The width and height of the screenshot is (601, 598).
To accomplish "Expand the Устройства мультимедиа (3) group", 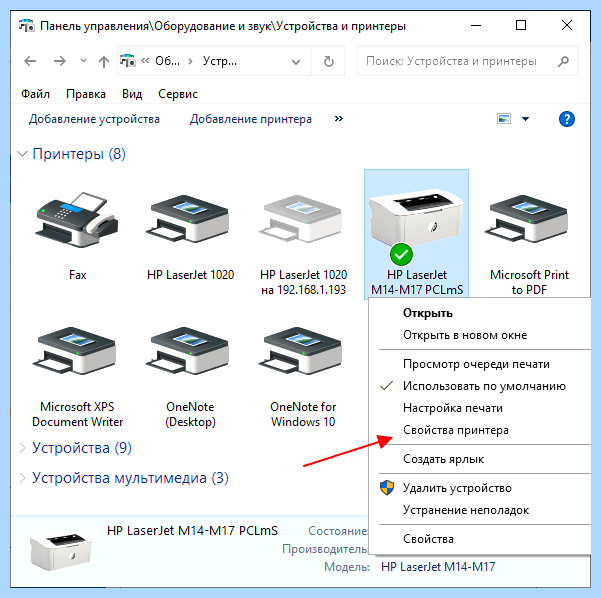I will 22,478.
